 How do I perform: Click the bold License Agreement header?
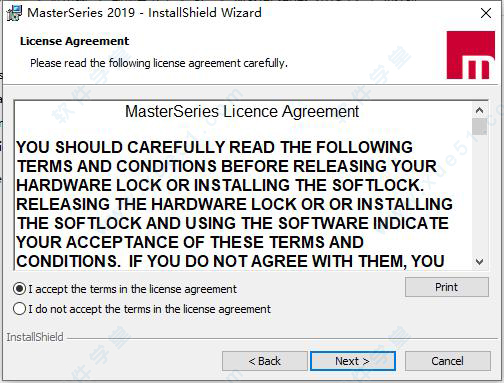coord(74,41)
